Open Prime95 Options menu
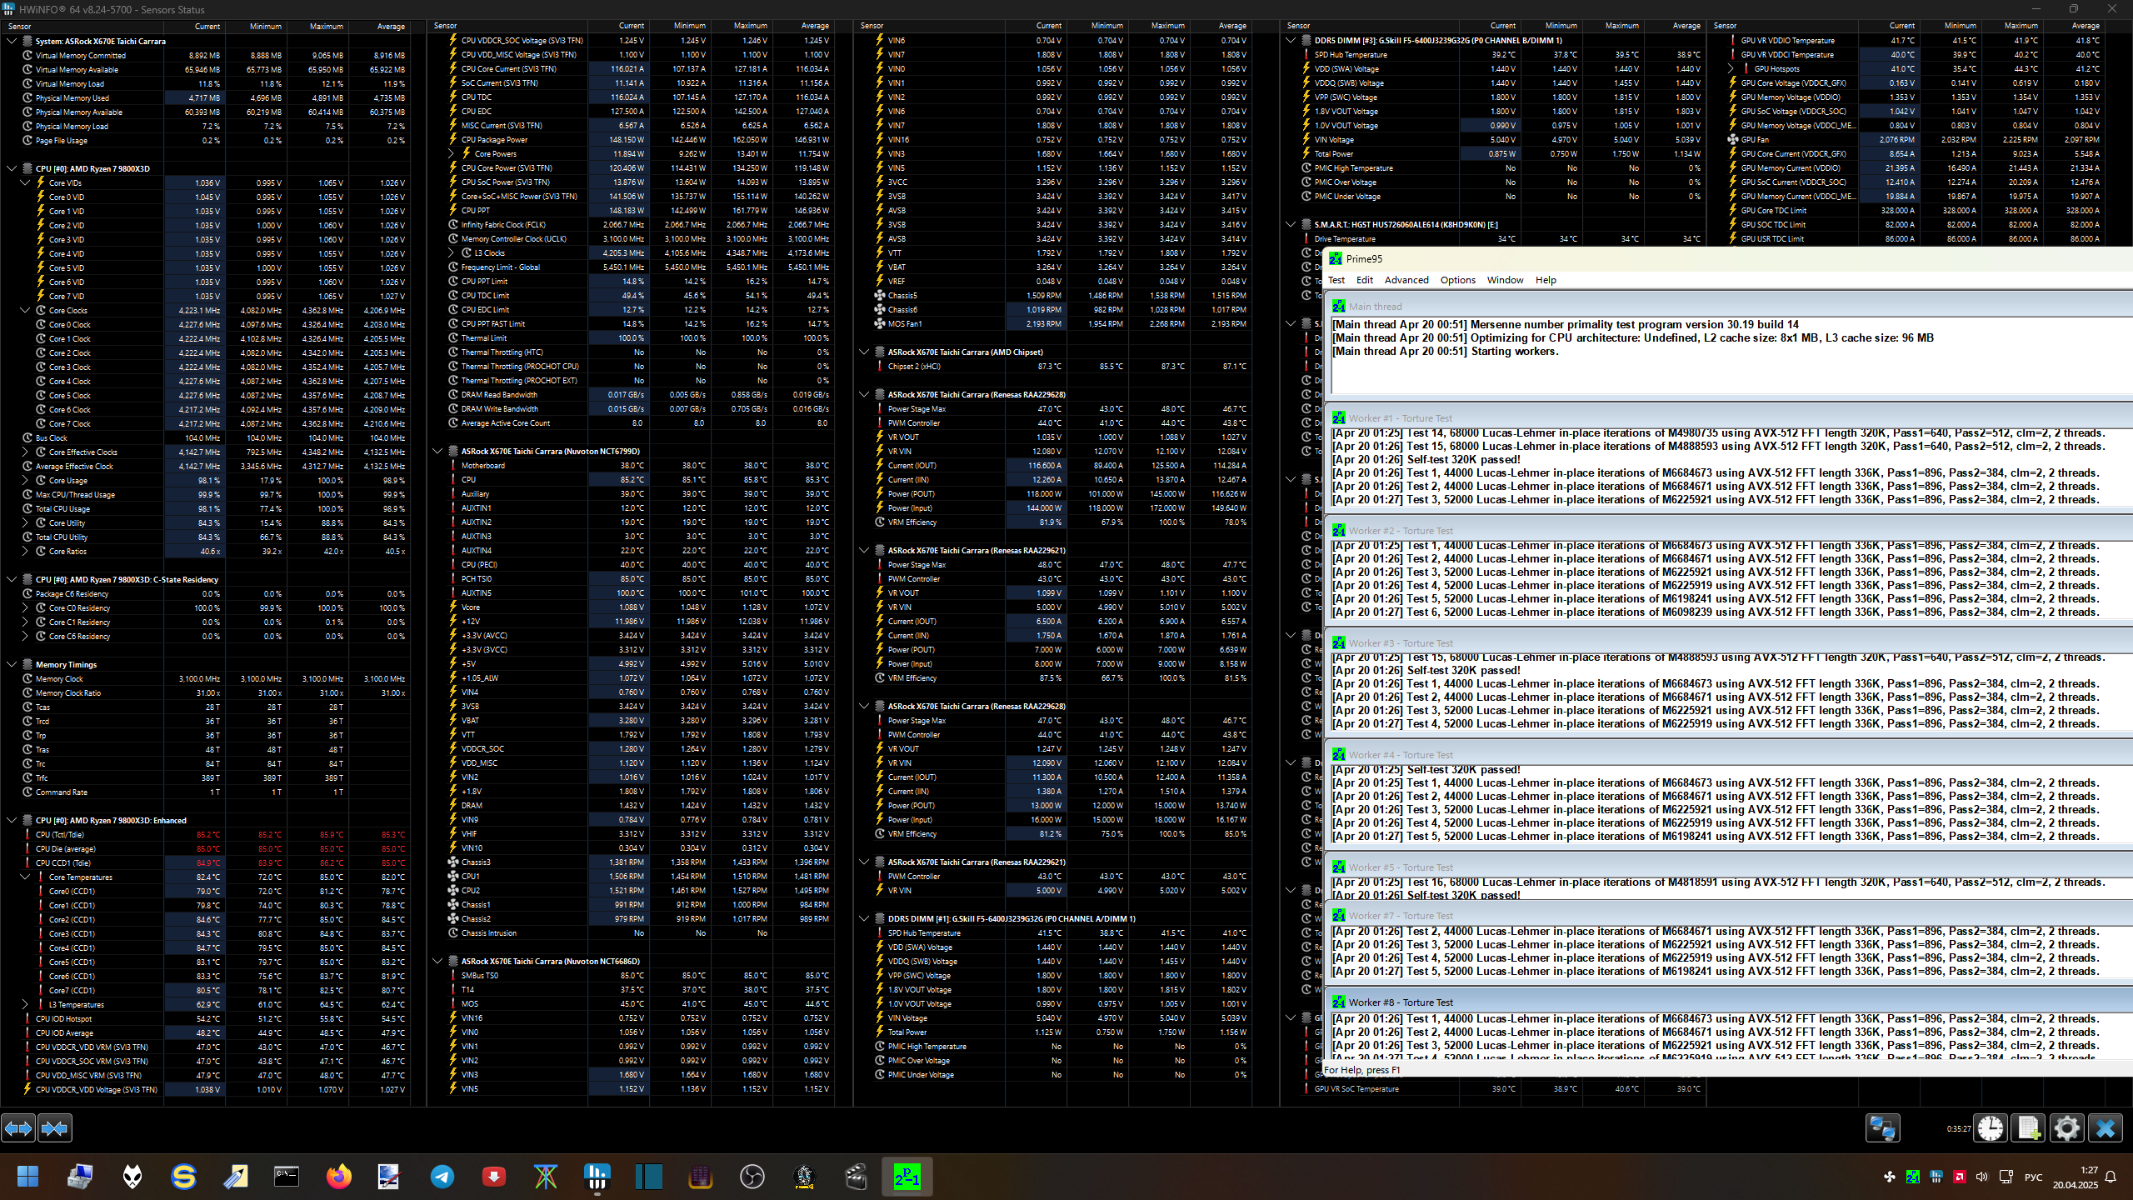 pos(1457,280)
